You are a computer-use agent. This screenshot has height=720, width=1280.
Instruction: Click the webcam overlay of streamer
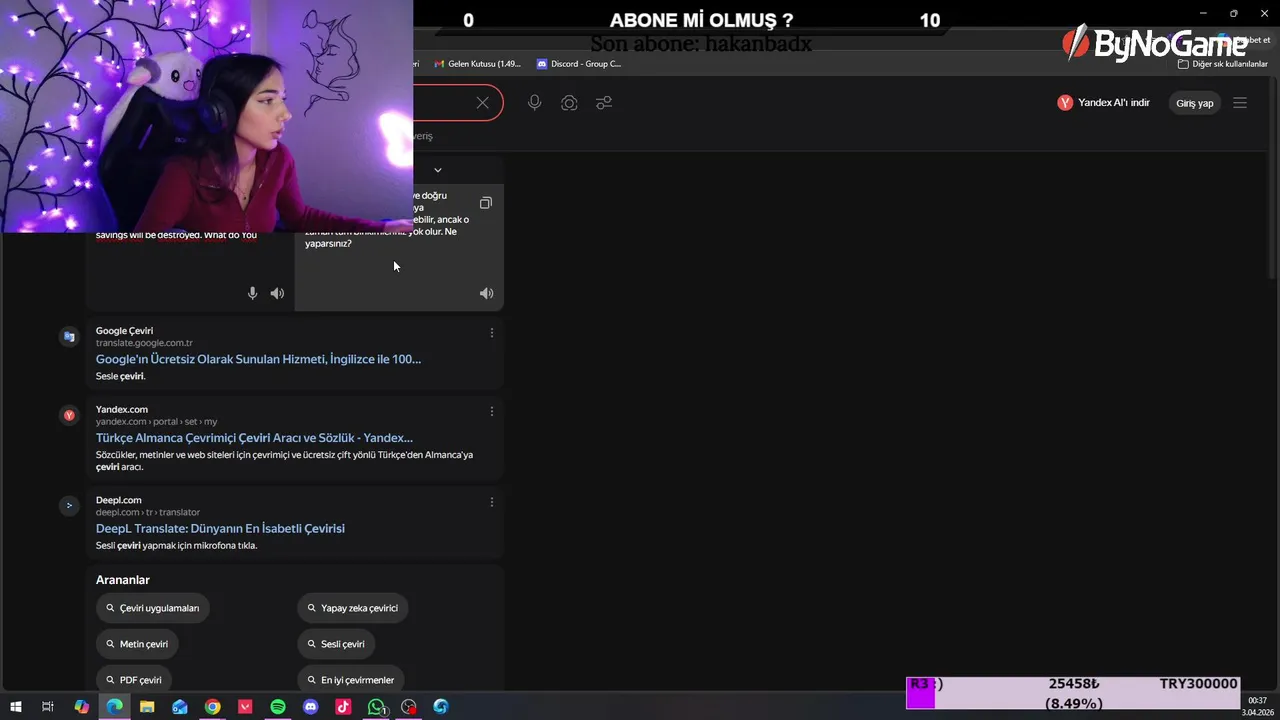pyautogui.click(x=207, y=116)
